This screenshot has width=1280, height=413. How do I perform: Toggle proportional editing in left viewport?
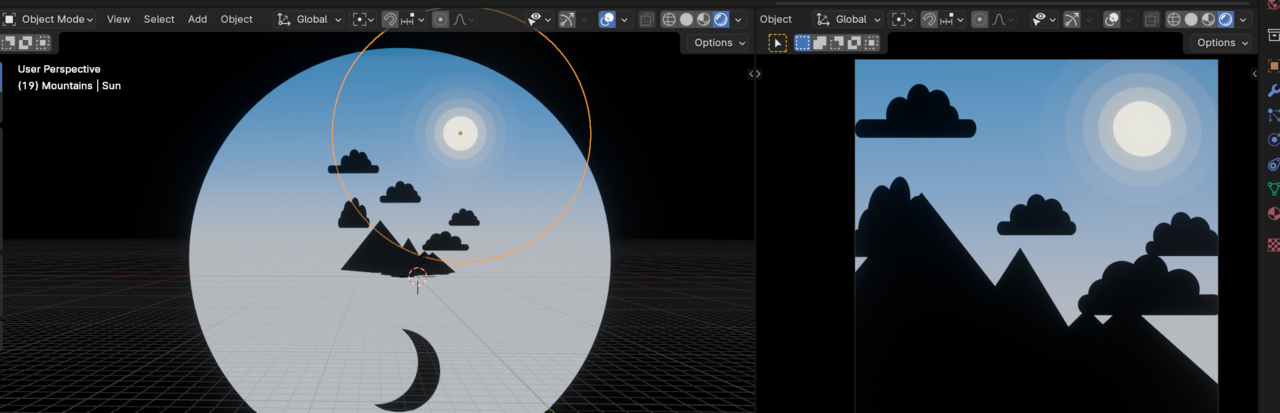click(440, 19)
